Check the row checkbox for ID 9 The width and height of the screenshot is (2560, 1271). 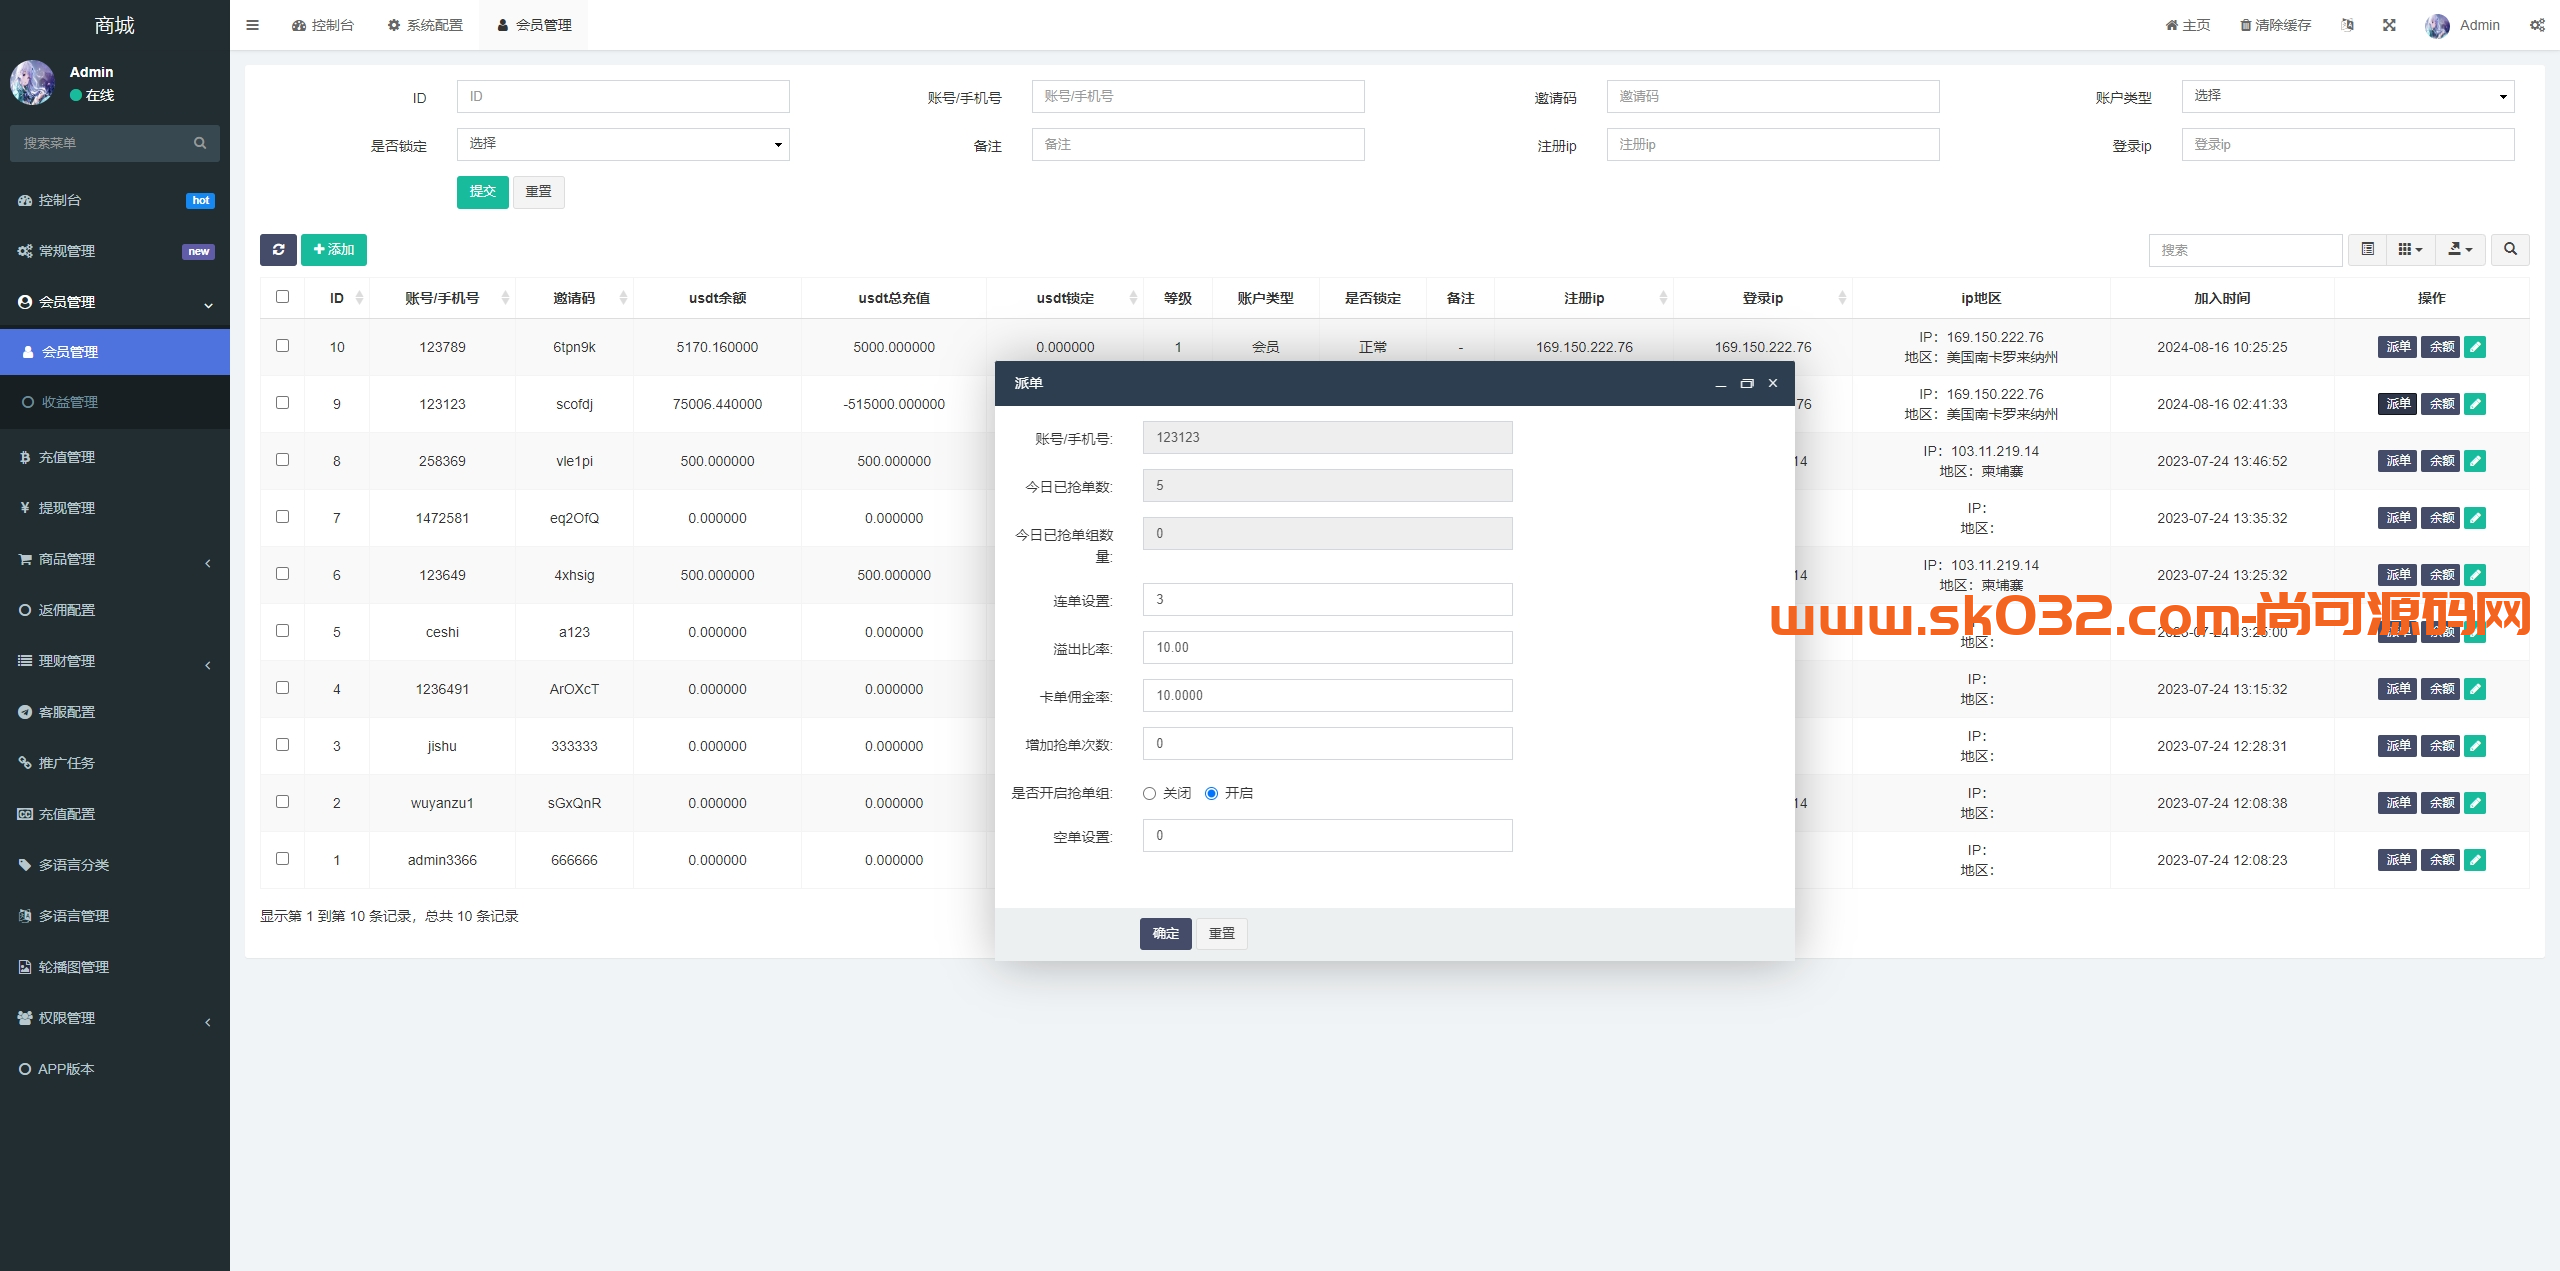tap(282, 403)
